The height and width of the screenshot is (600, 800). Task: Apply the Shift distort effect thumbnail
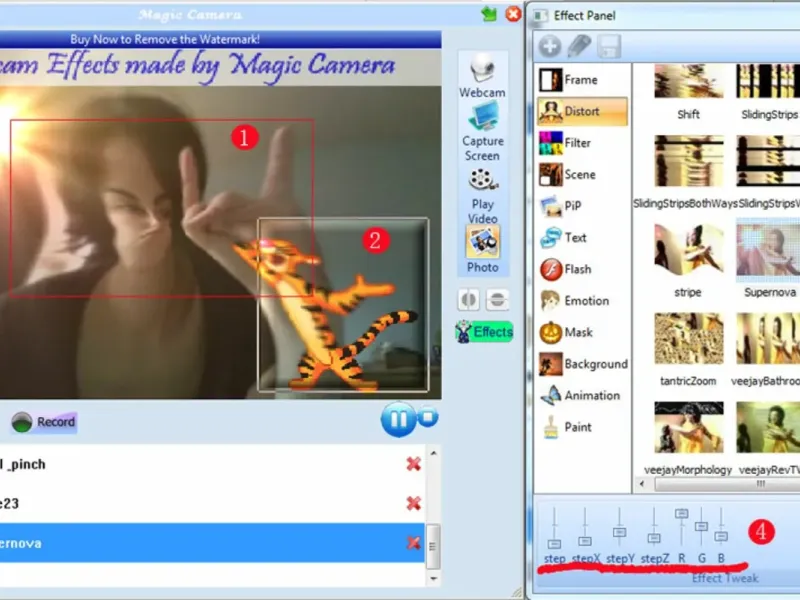pos(689,81)
